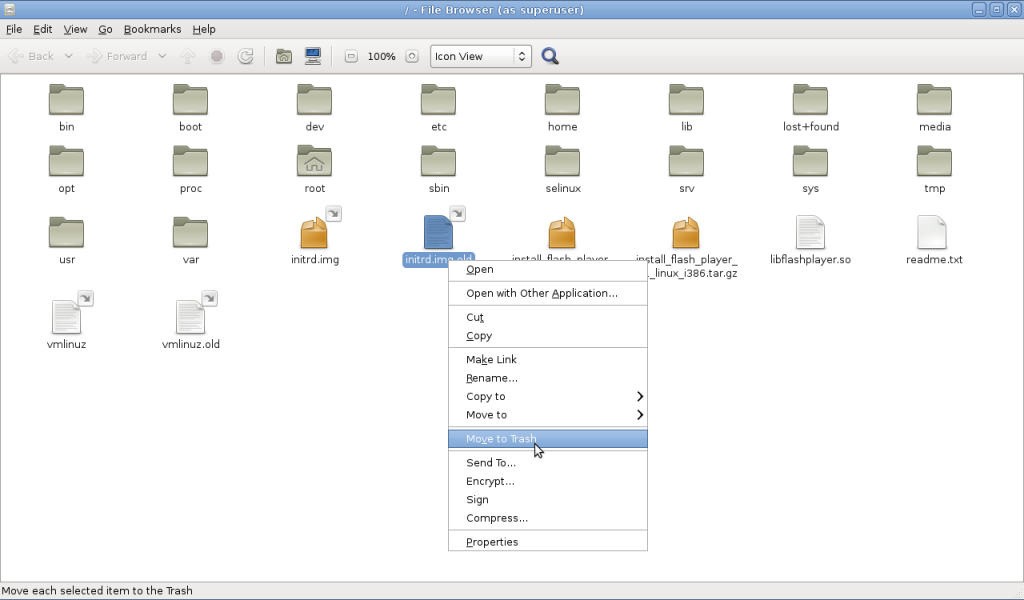Open the File menu
The width and height of the screenshot is (1024, 600).
[x=14, y=29]
